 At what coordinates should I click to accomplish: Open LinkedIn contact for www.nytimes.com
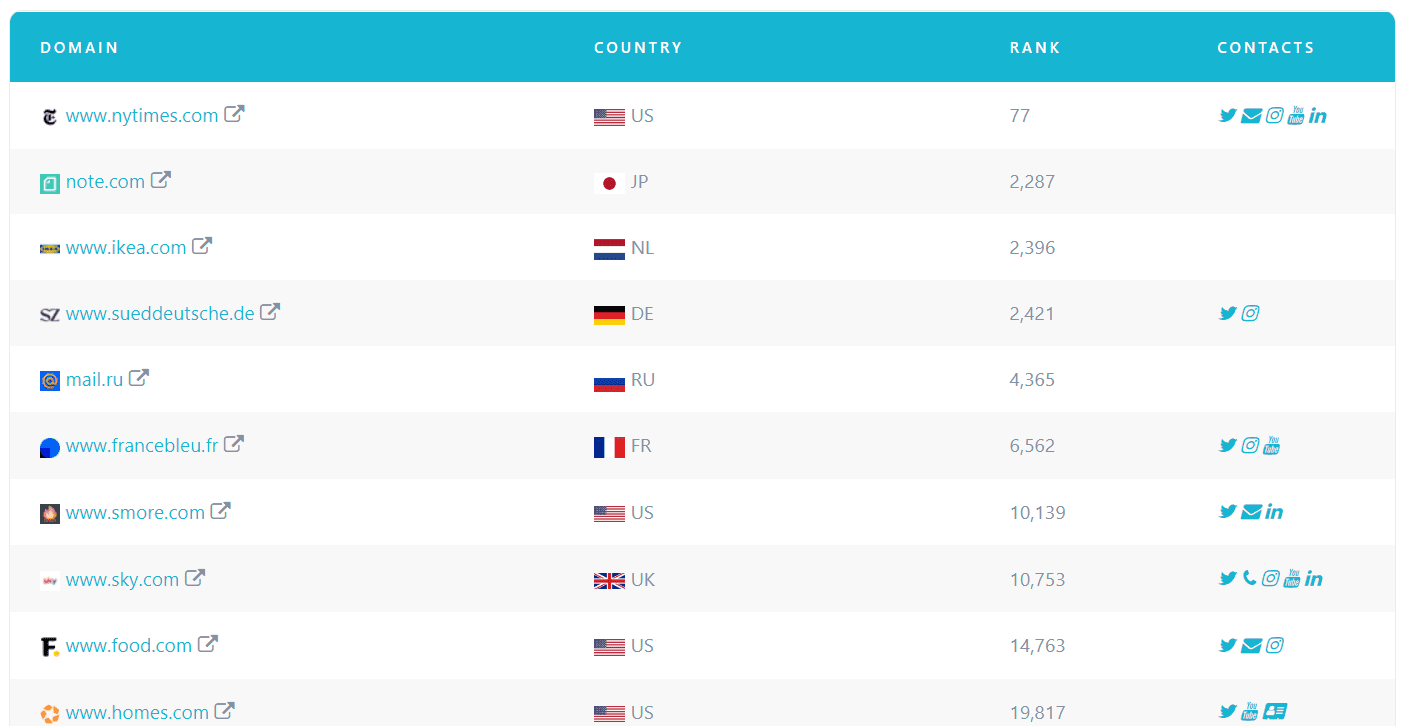[x=1318, y=116]
